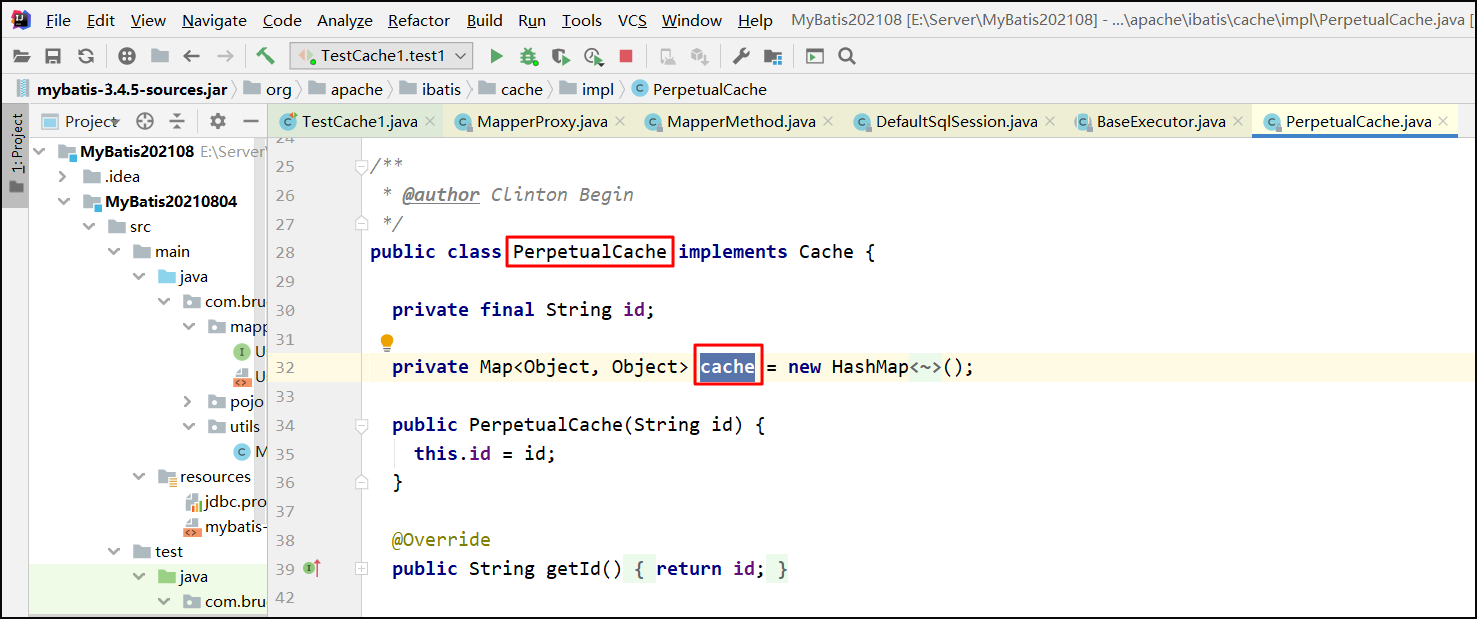Close the BaseExecutor.java tab
The height and width of the screenshot is (619, 1477).
pos(1238,121)
